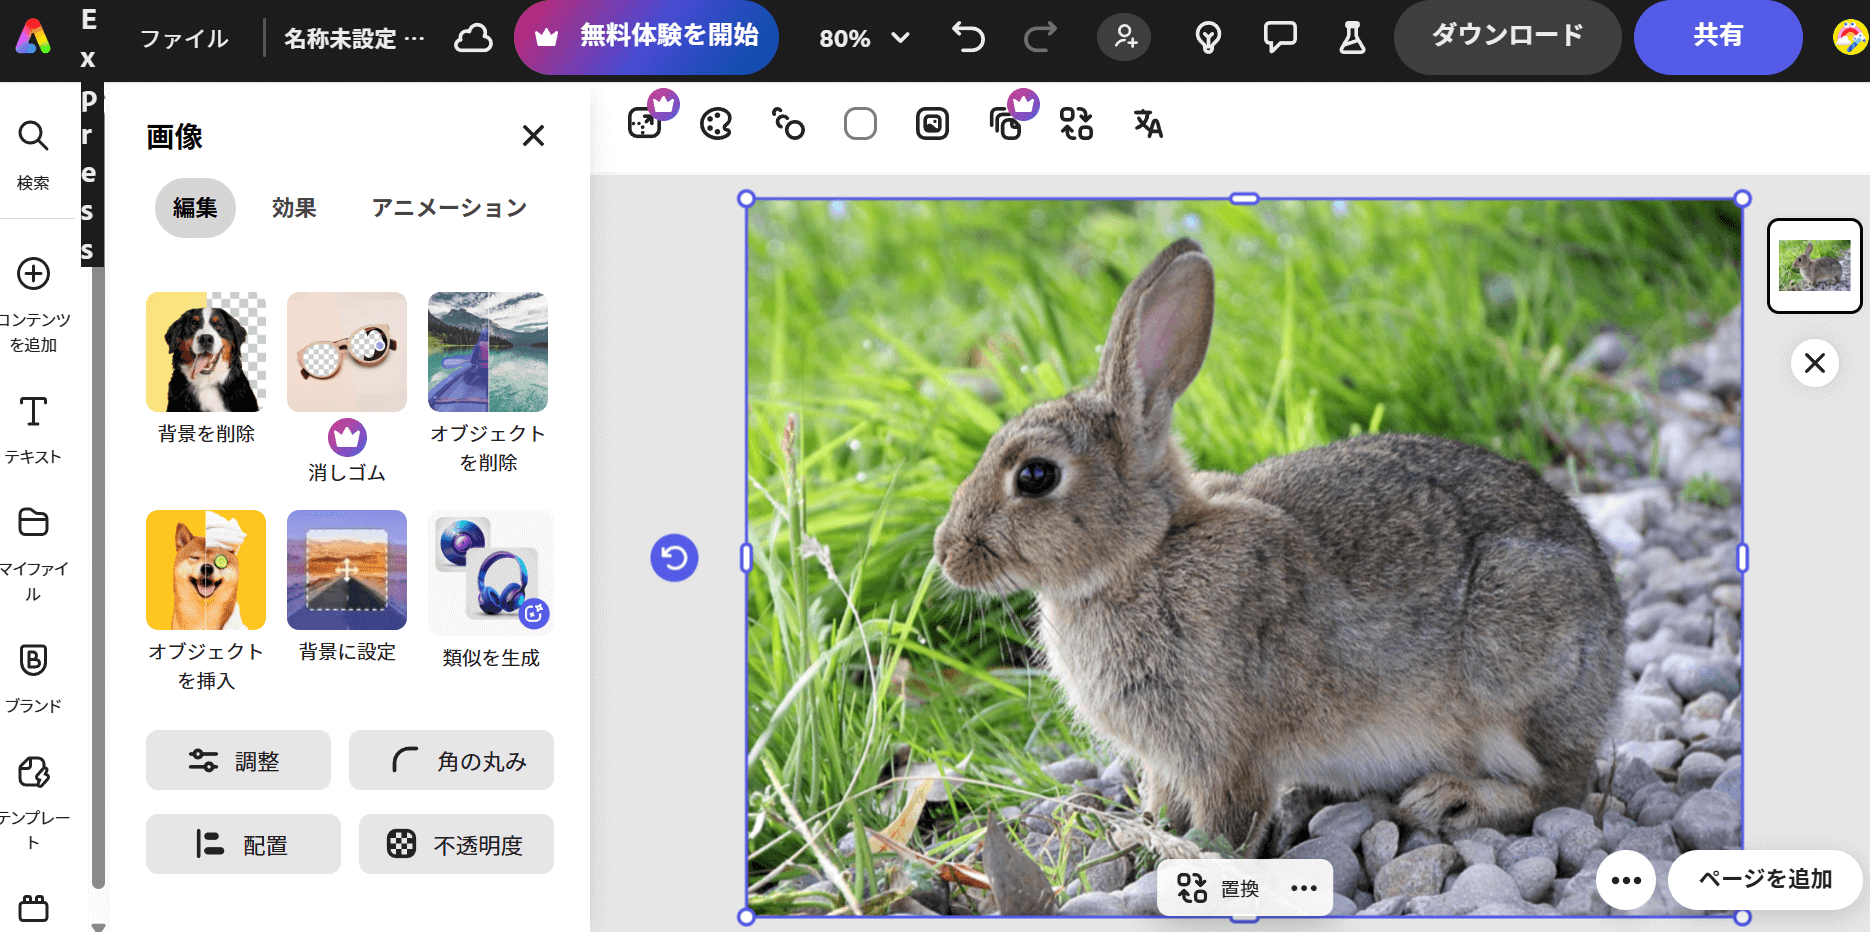Click the 名称未設定 document title
Screen dimensions: 1870x932
pos(354,39)
